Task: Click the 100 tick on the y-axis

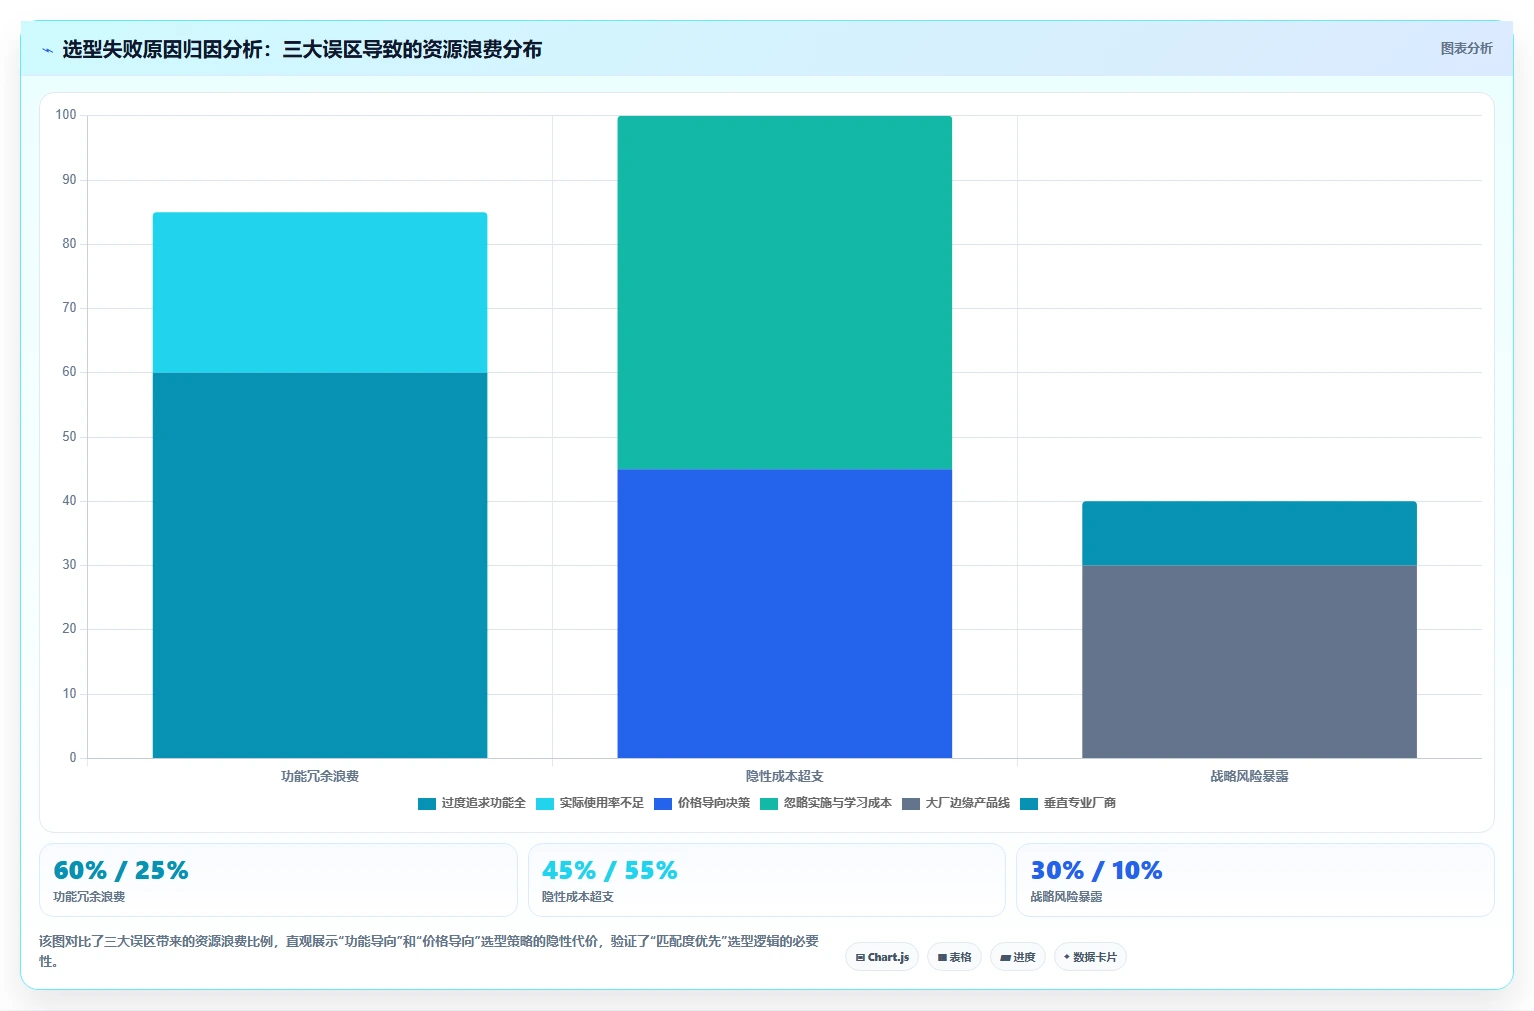Action: click(66, 115)
